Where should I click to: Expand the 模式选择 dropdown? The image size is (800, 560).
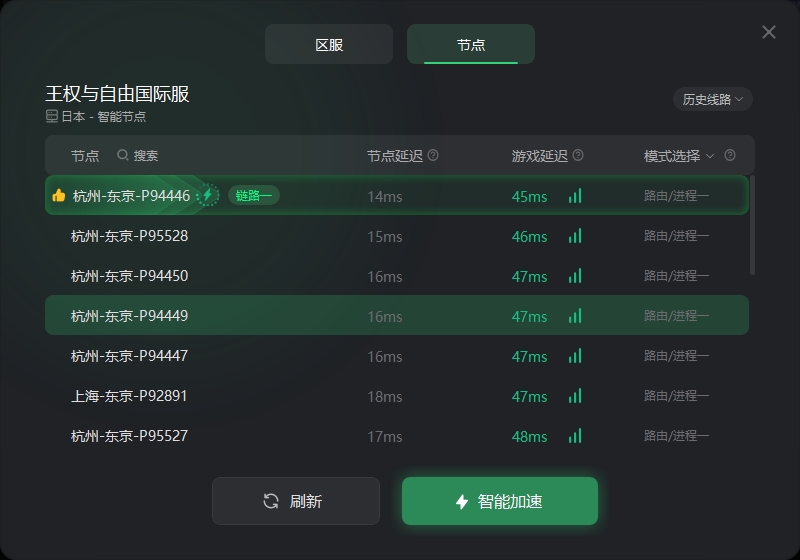click(x=679, y=156)
